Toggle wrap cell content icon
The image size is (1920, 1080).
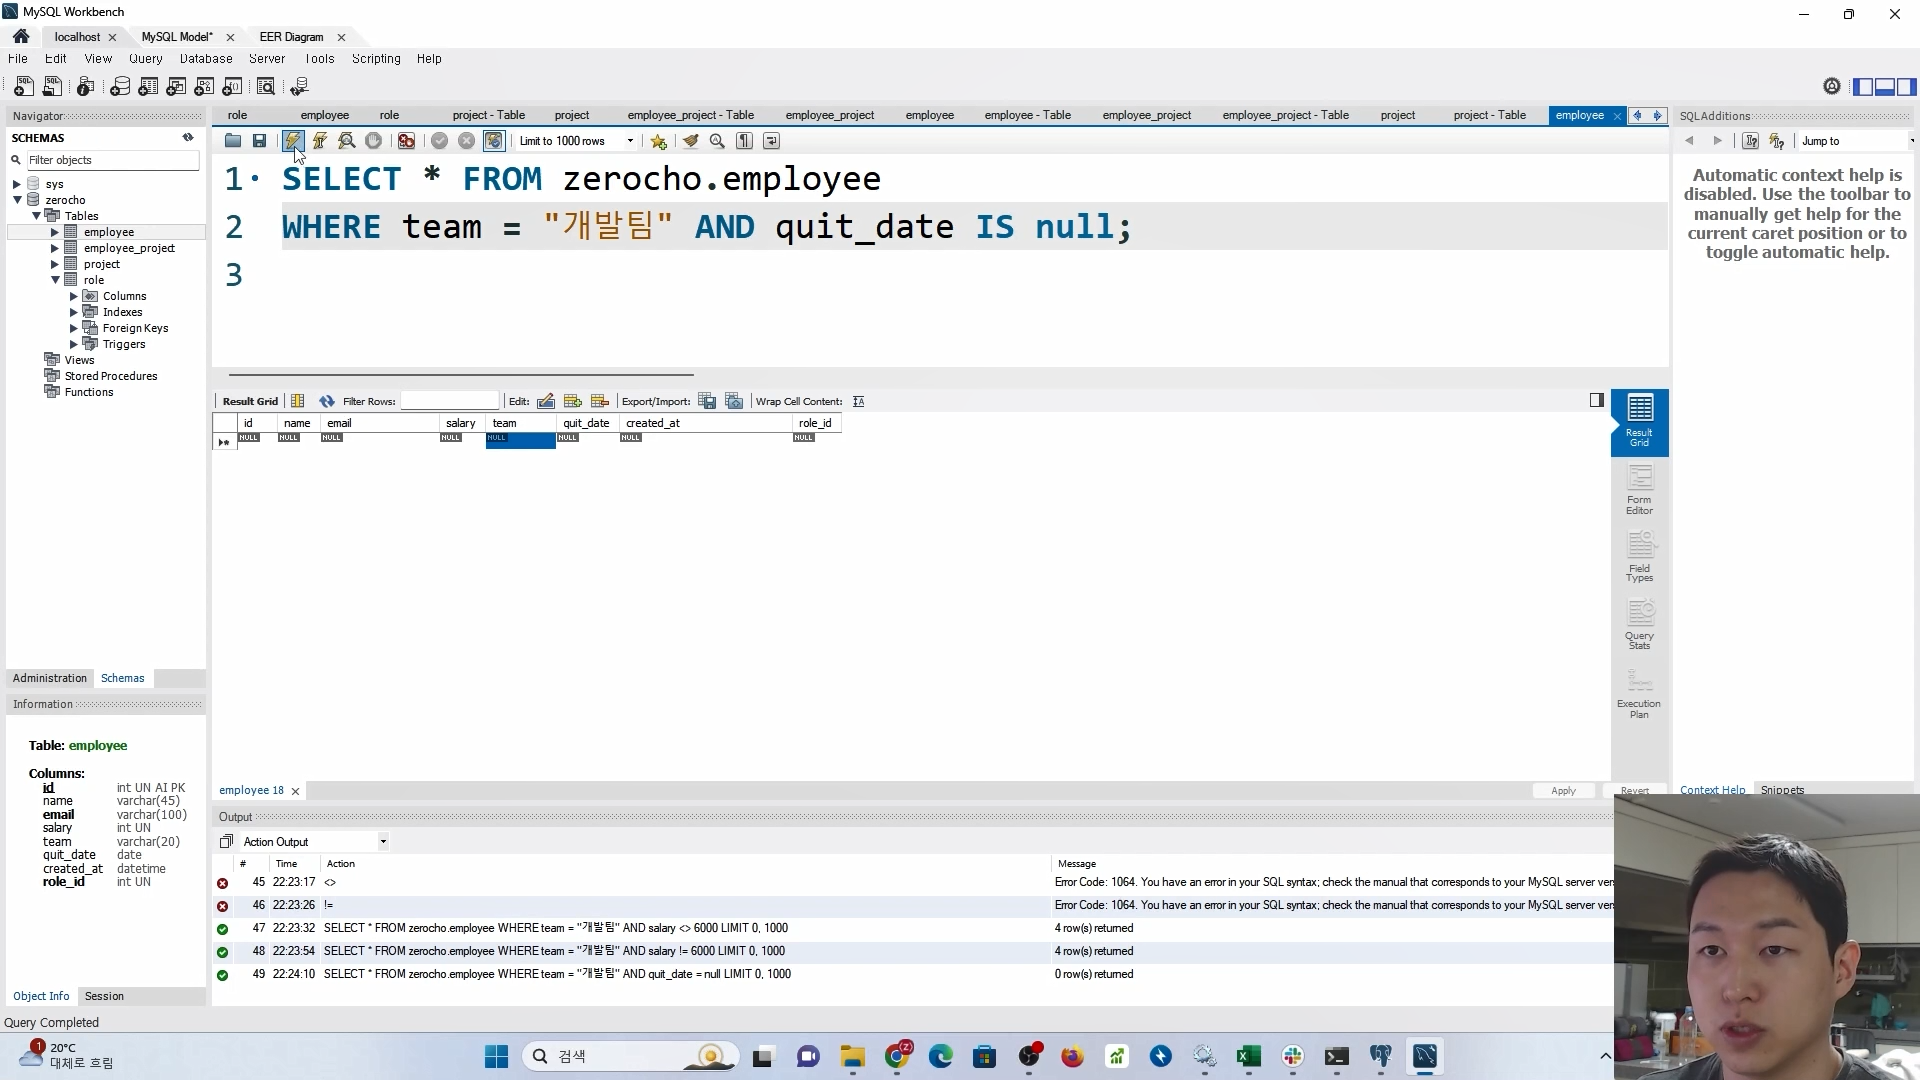[859, 402]
